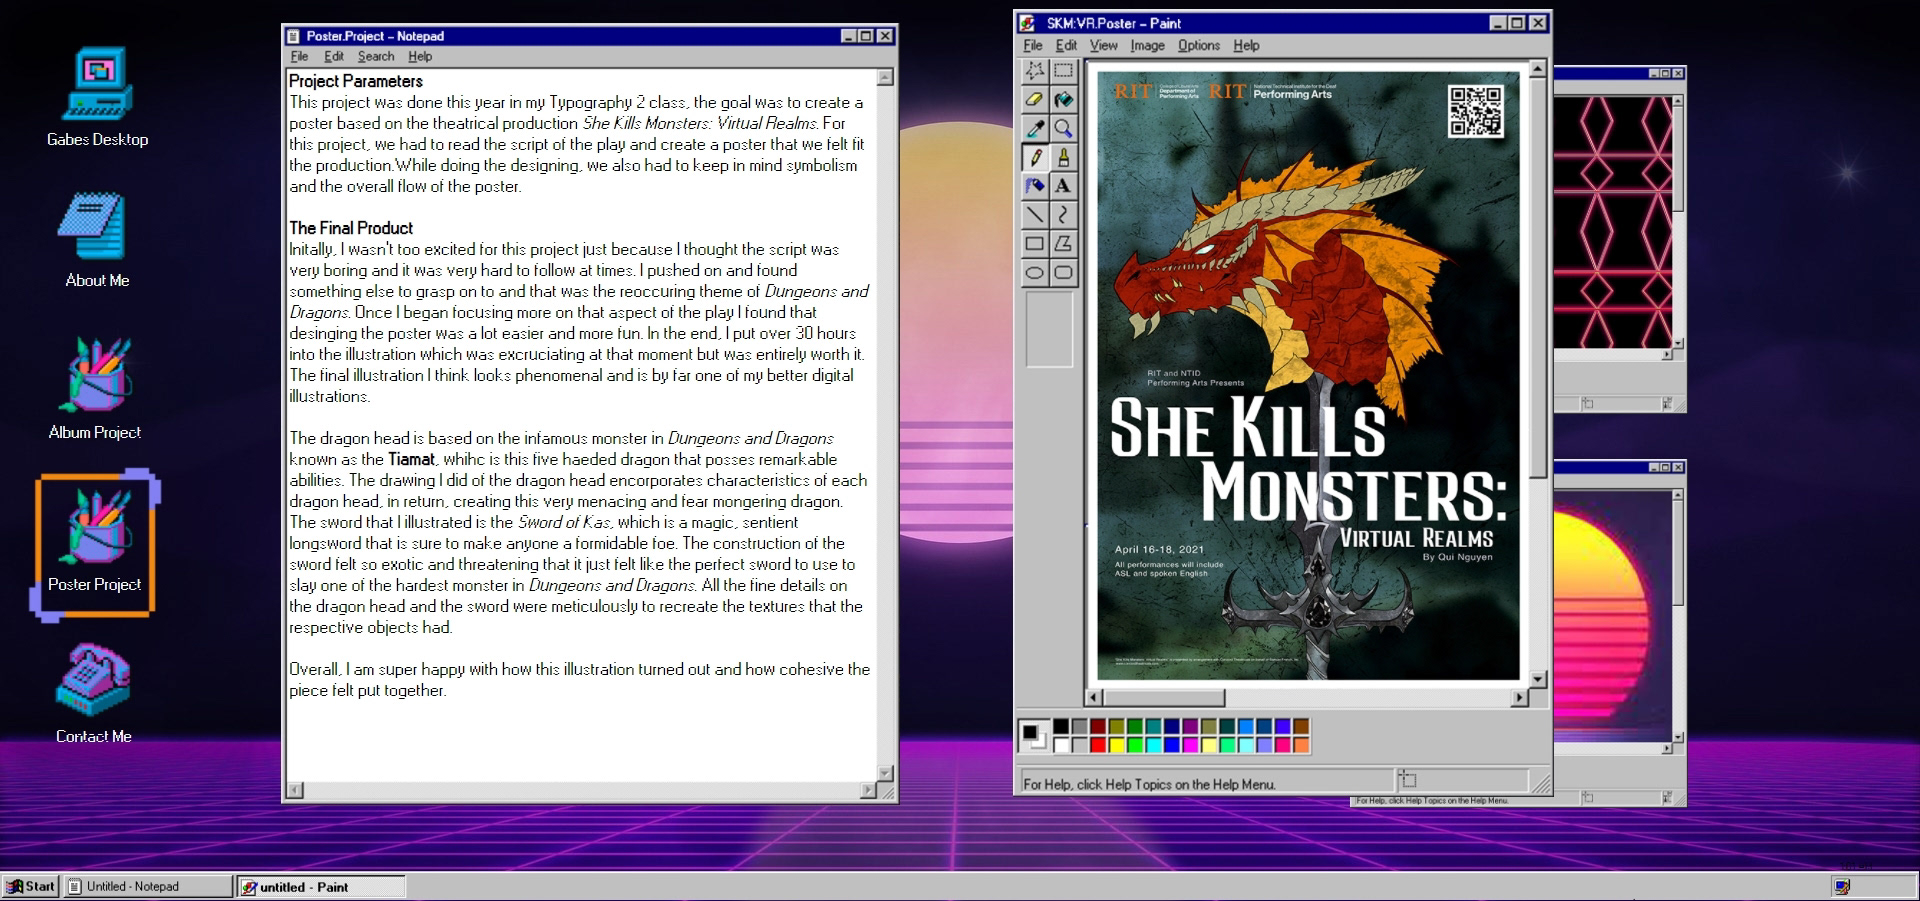The width and height of the screenshot is (1920, 901).
Task: Click the Poster.Project - Notepad title bar
Action: click(x=589, y=36)
